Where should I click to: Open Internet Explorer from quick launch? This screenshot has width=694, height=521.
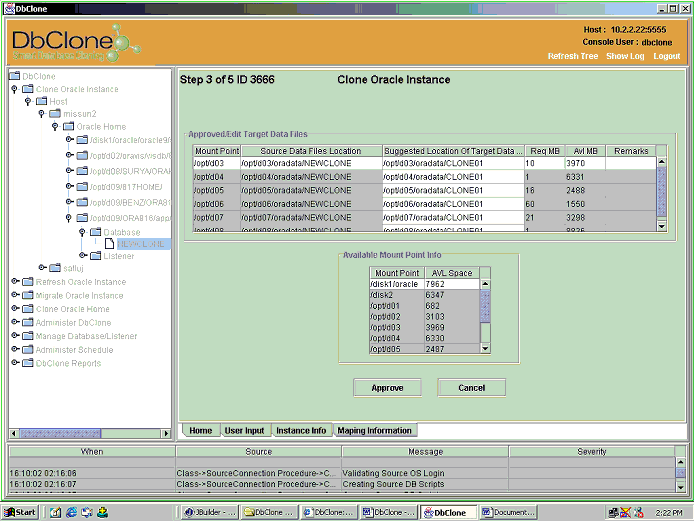[71, 512]
